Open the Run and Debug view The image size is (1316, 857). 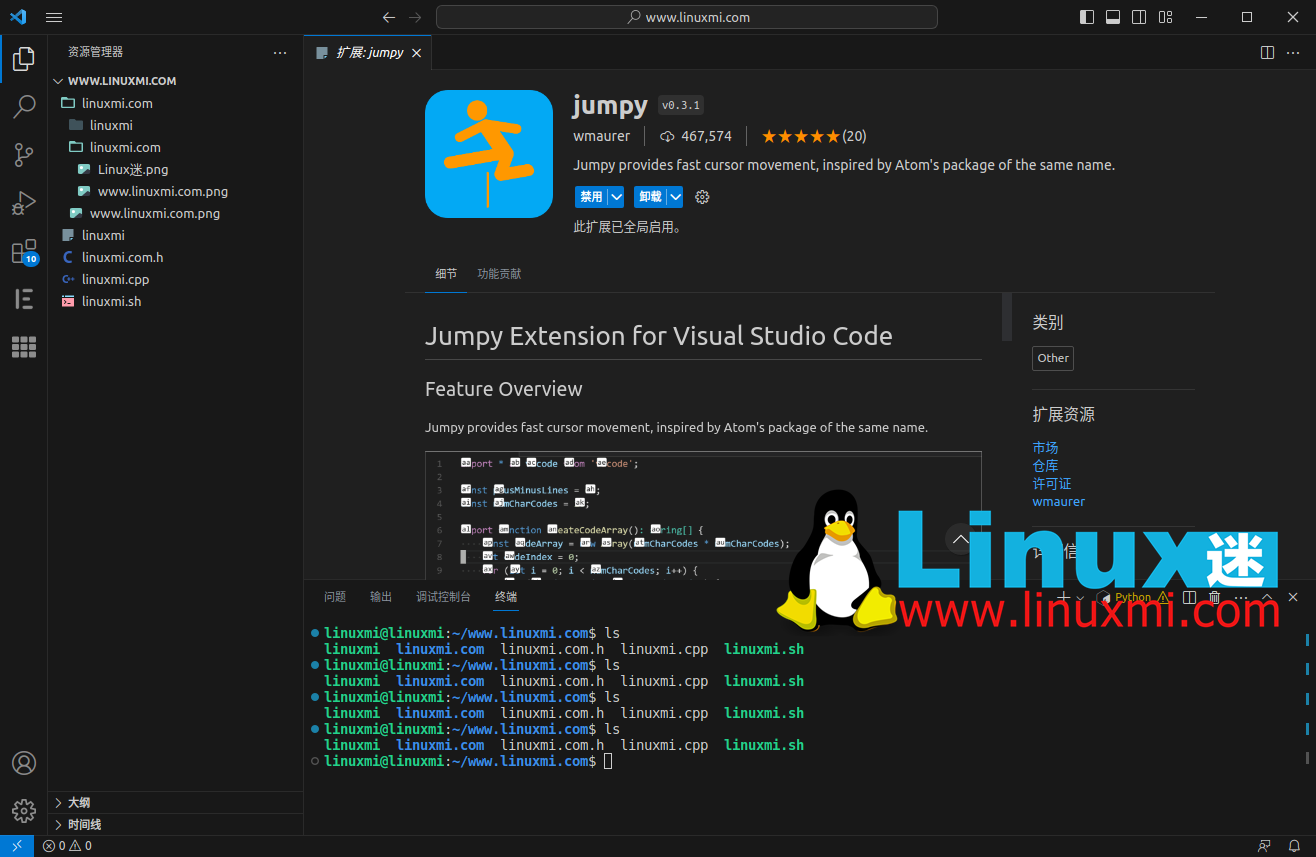click(x=24, y=203)
